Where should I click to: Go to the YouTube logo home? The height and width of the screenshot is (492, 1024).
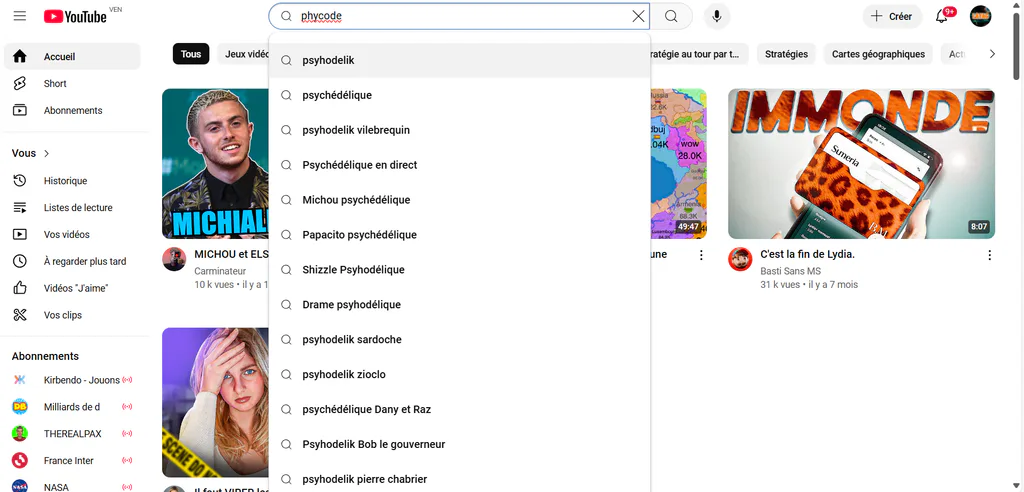click(75, 16)
